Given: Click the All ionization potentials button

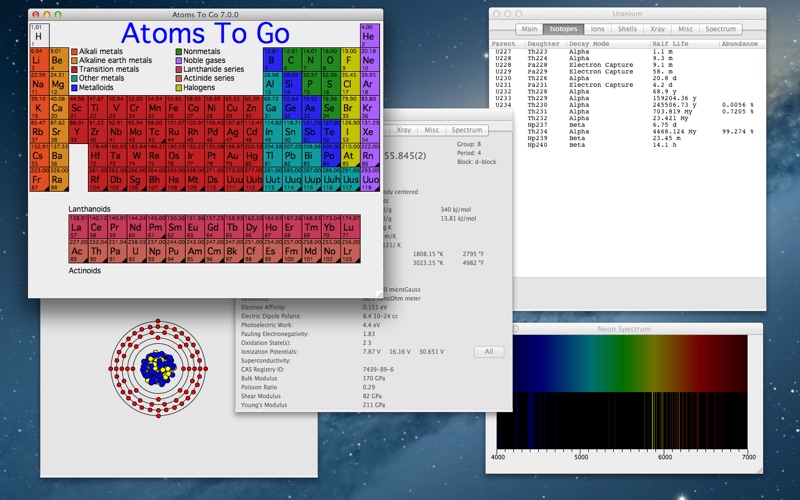Looking at the screenshot, I should point(489,352).
